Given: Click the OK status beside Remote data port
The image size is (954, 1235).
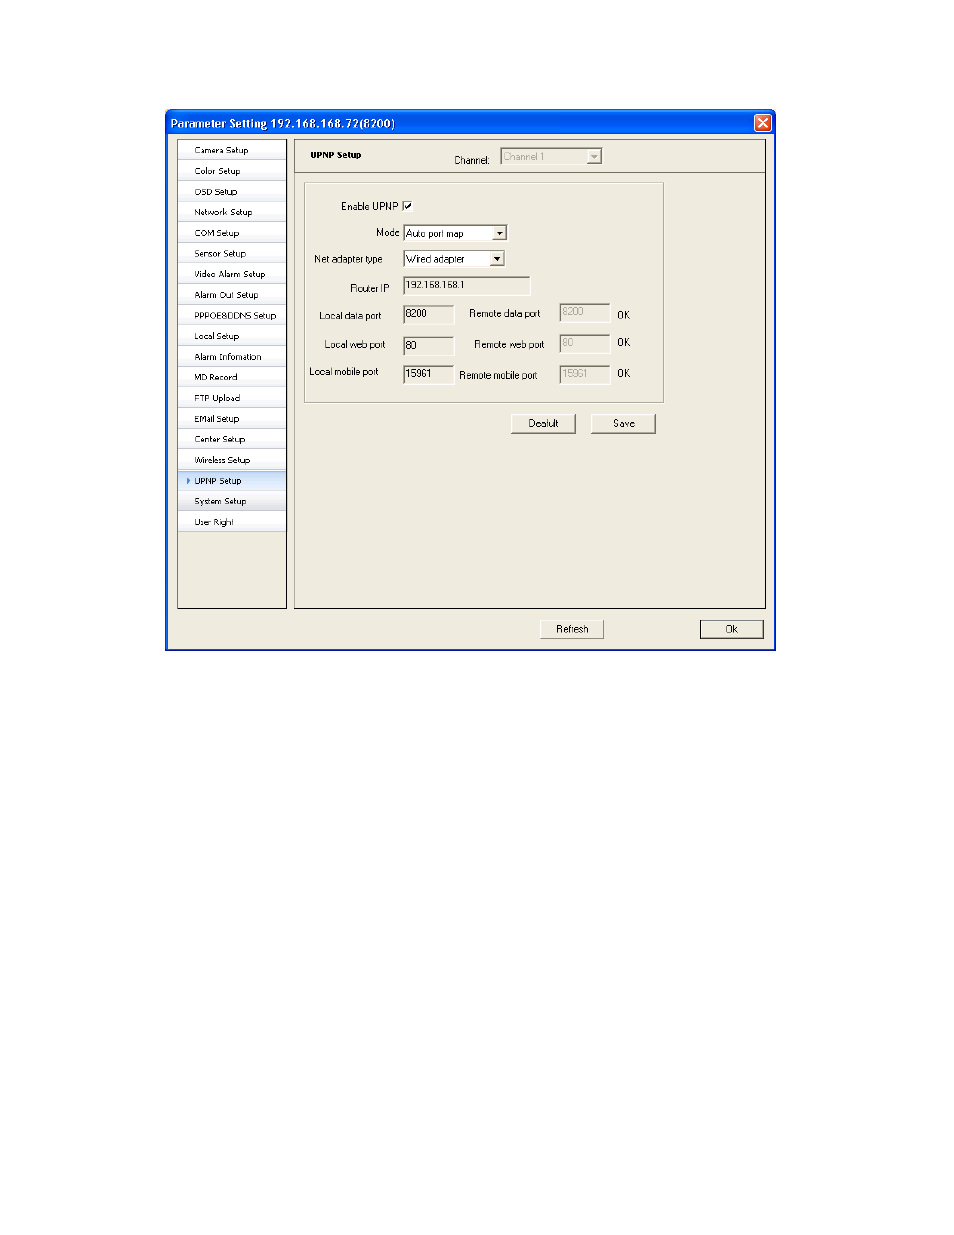Looking at the screenshot, I should click(x=623, y=315).
